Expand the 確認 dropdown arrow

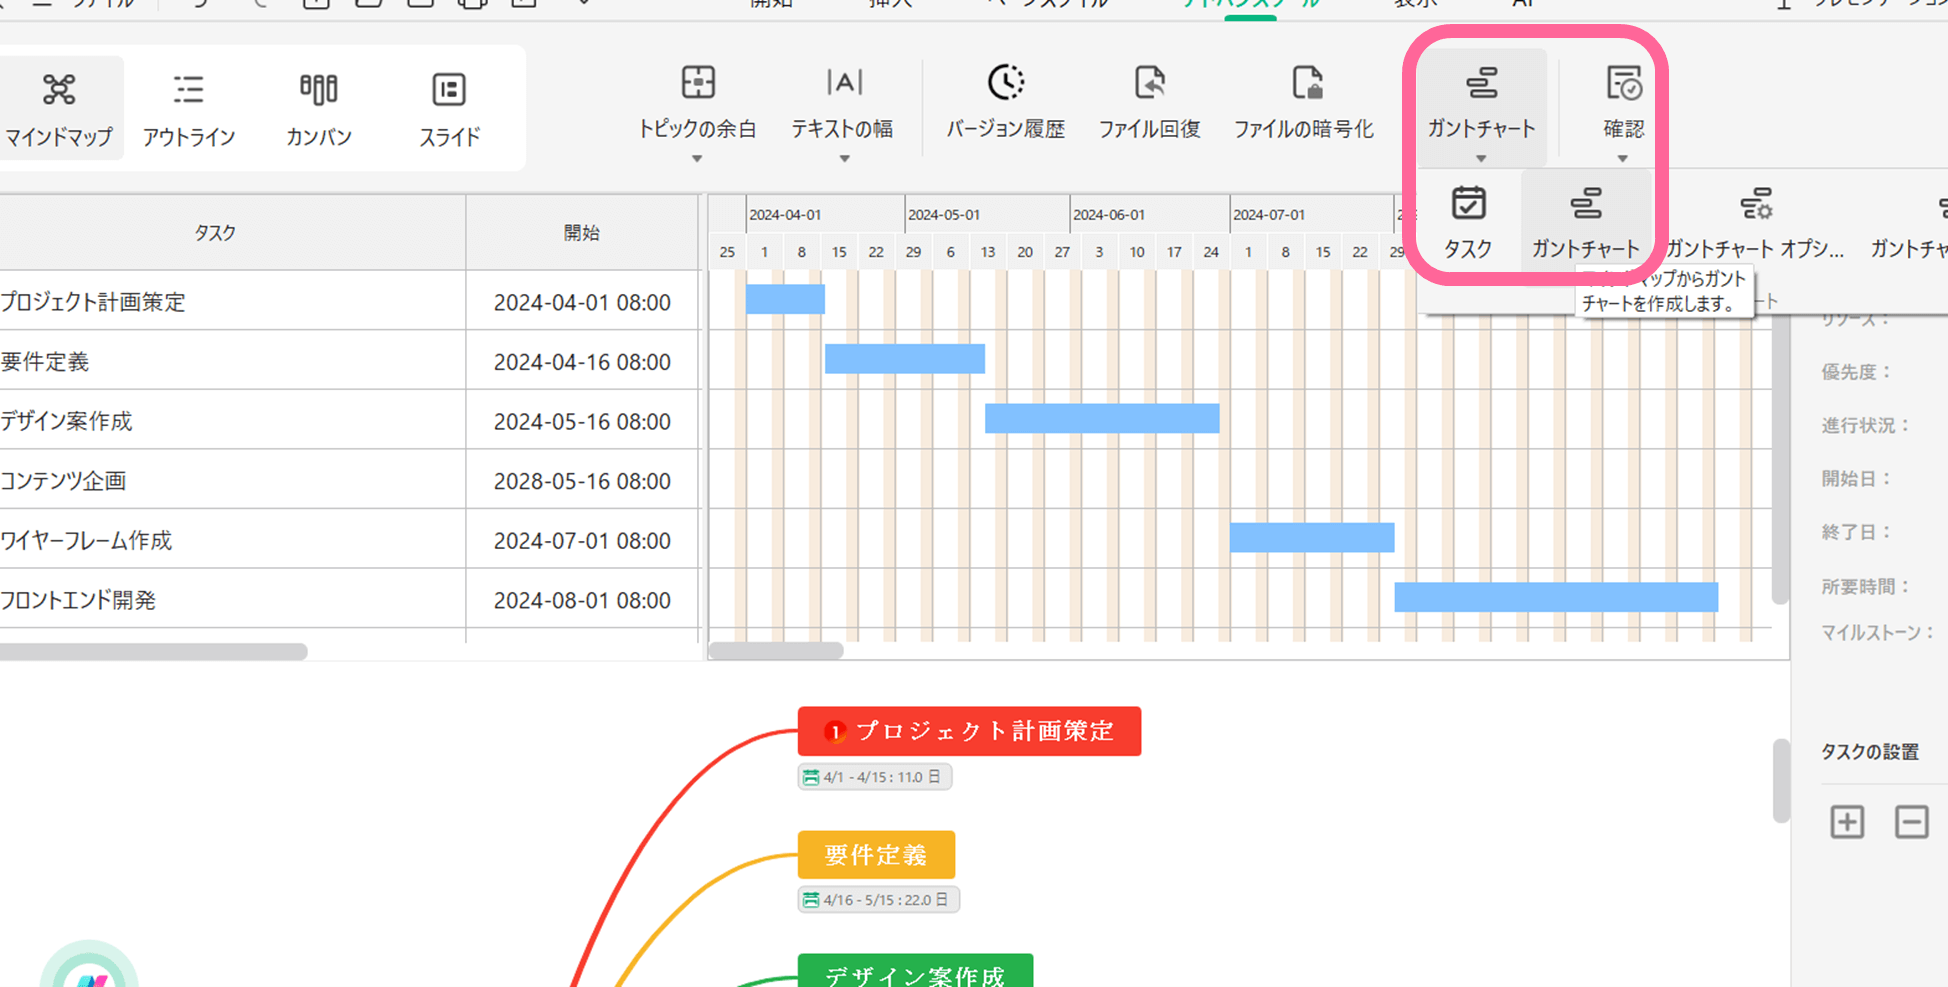coord(1623,159)
